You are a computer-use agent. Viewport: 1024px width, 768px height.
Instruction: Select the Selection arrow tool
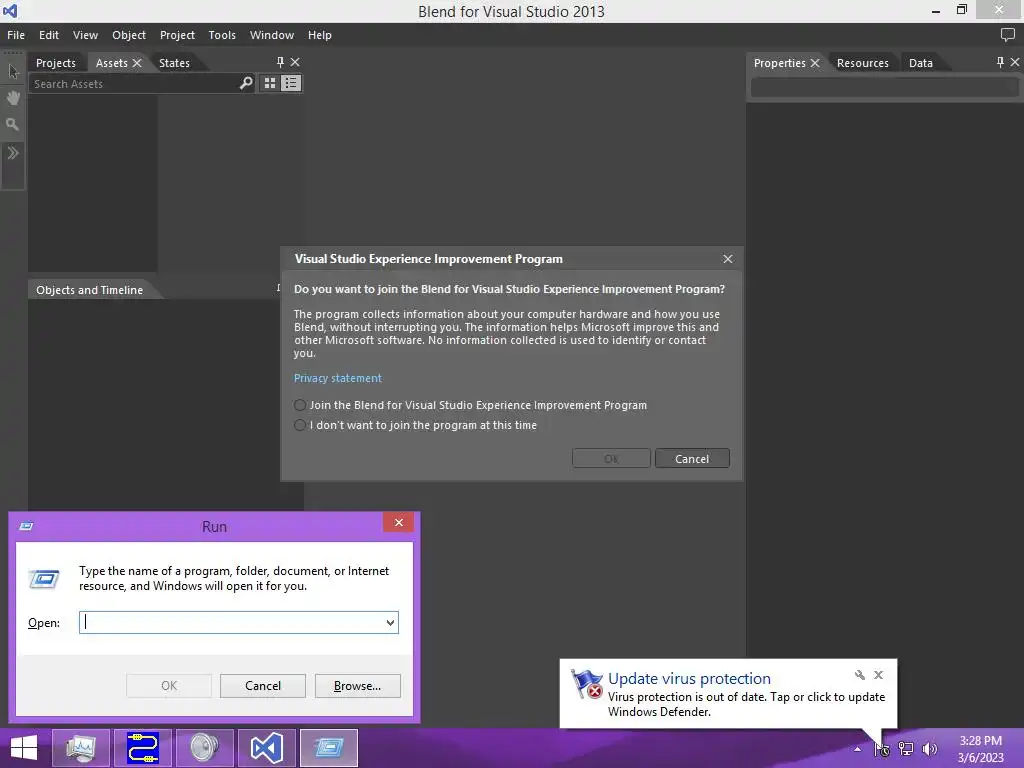click(x=13, y=71)
